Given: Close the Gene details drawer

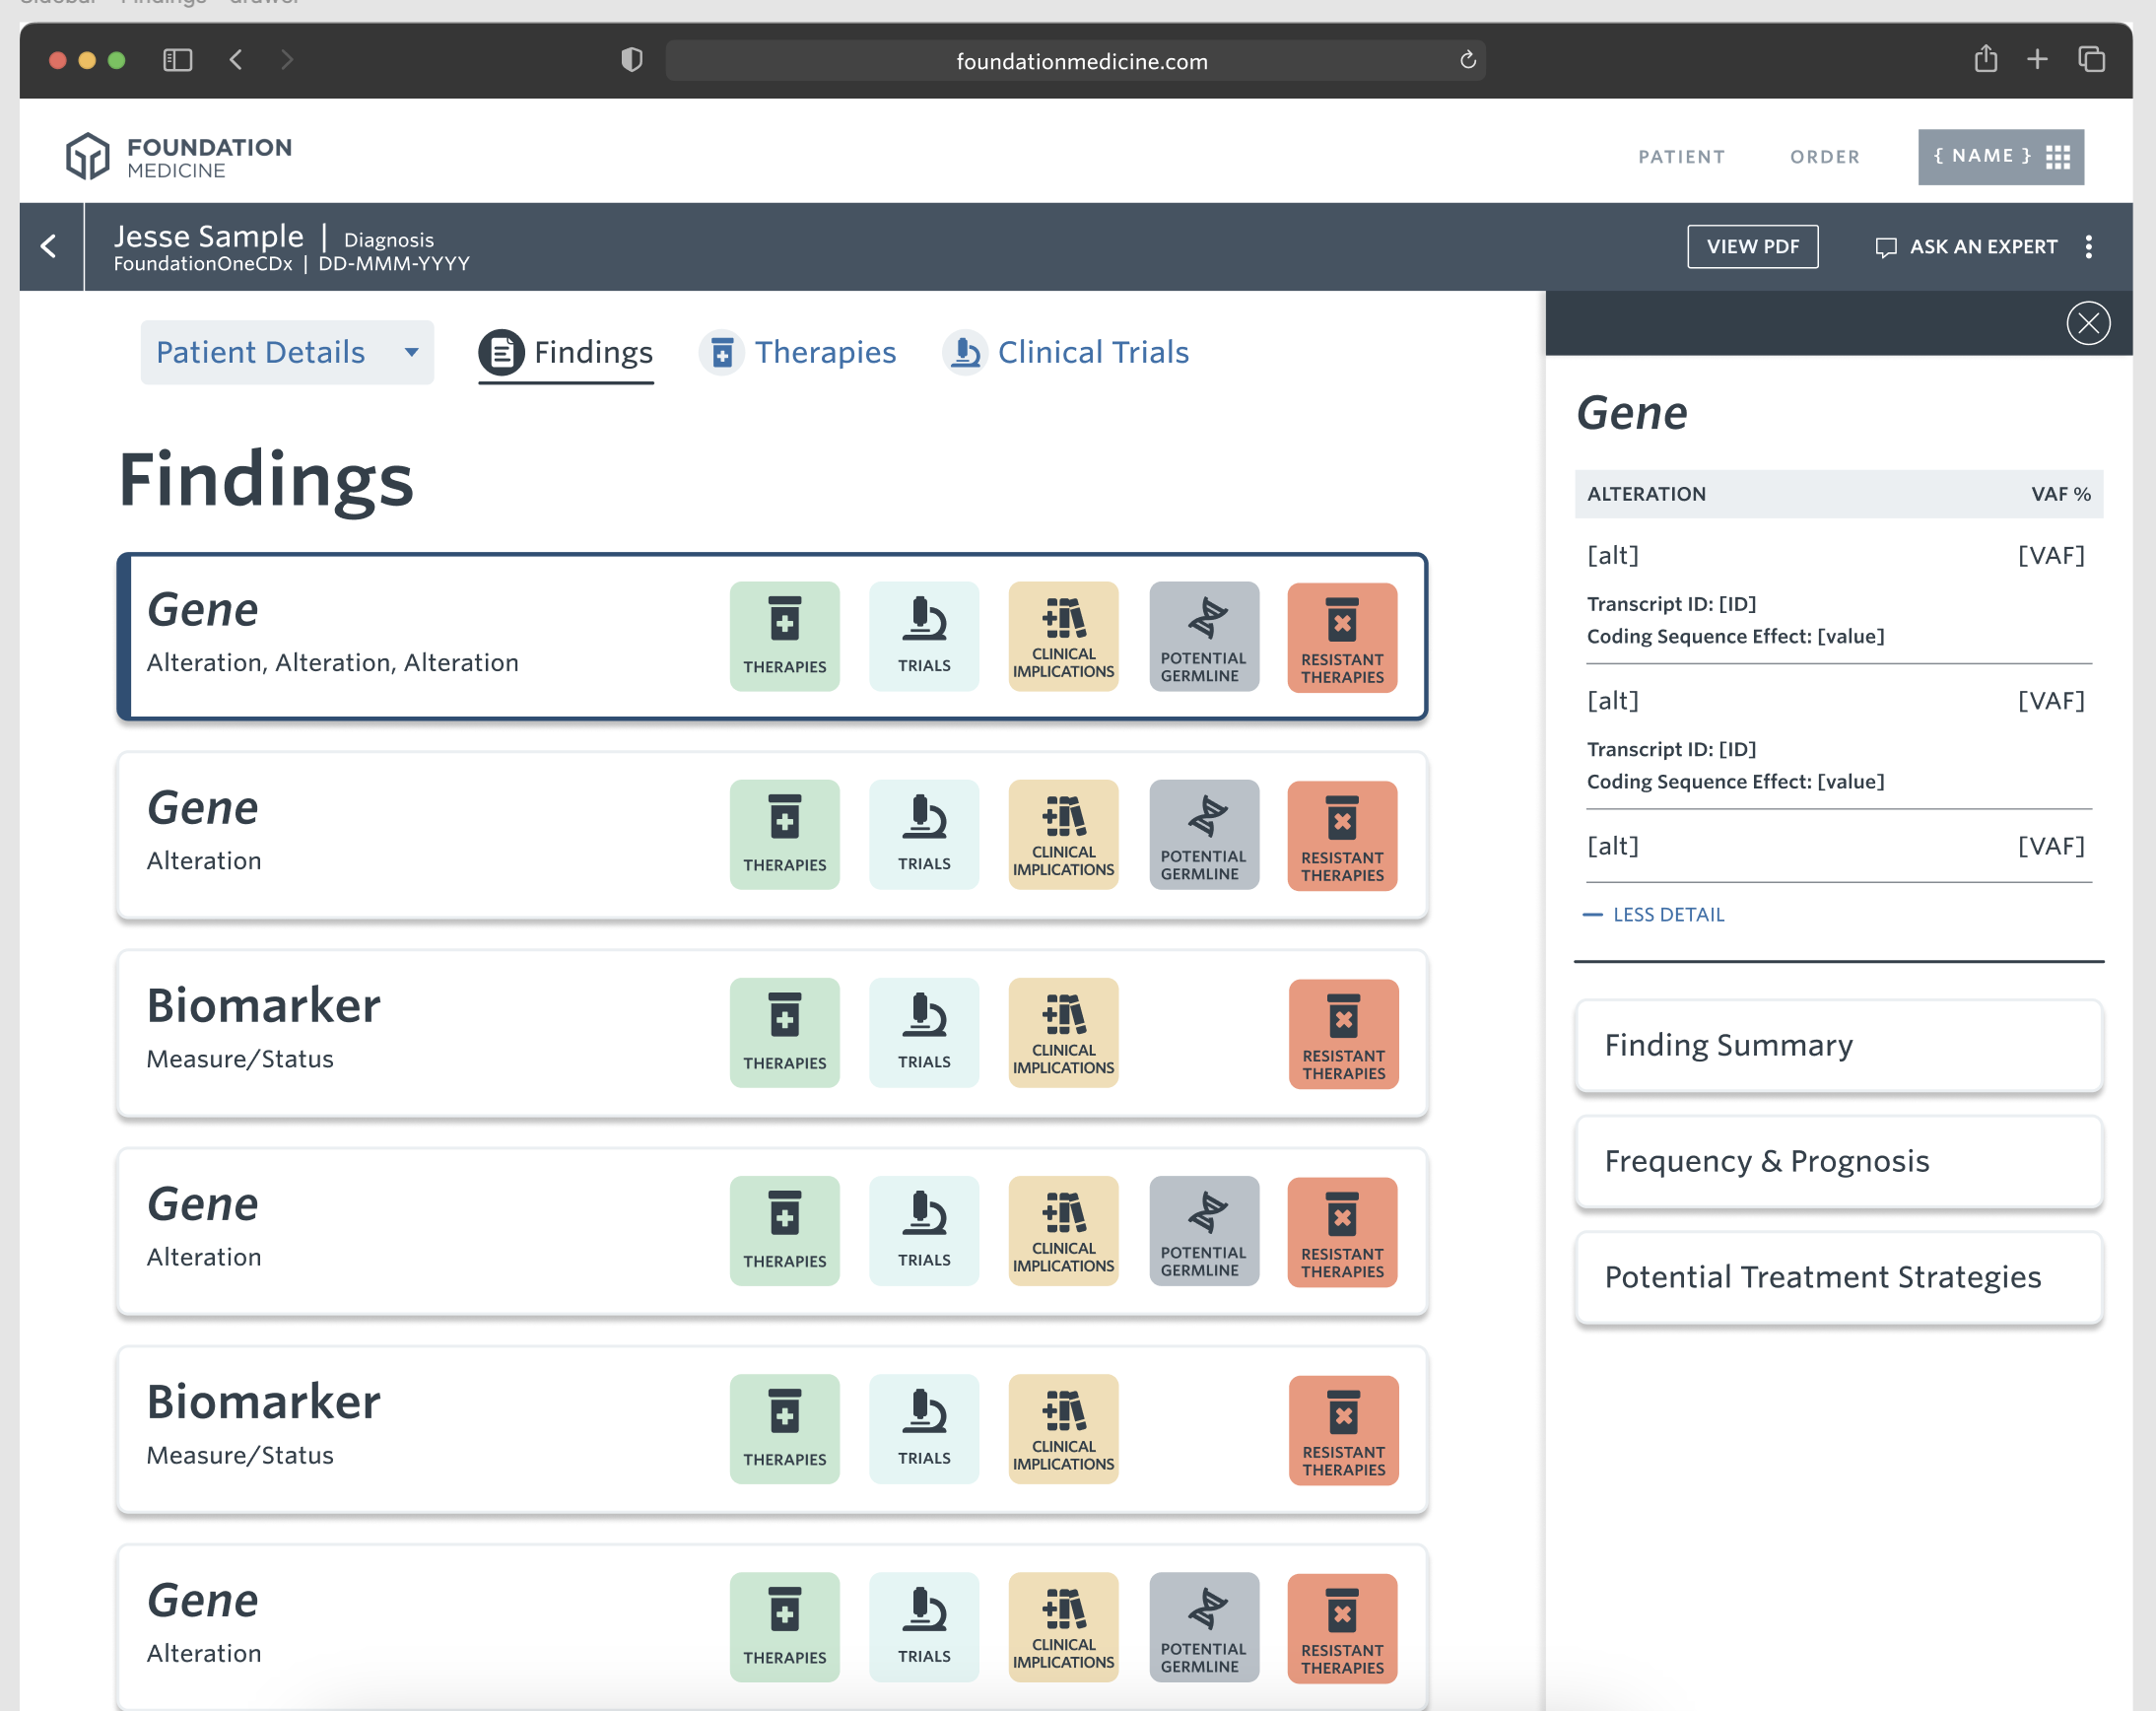Looking at the screenshot, I should click(2087, 323).
